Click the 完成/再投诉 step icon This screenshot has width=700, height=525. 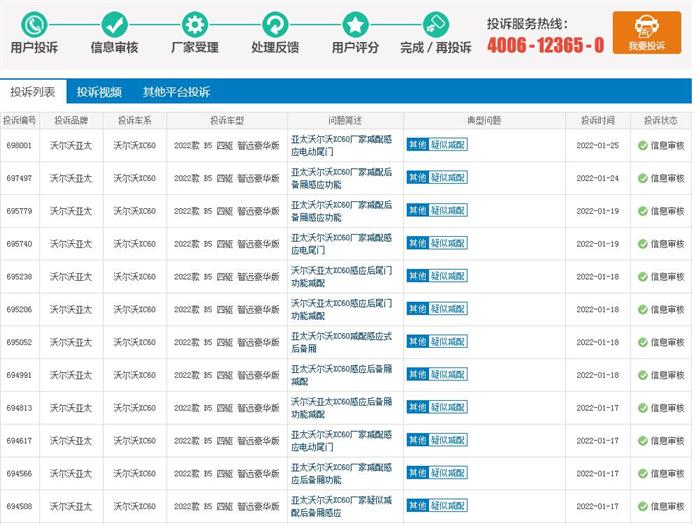pyautogui.click(x=436, y=25)
